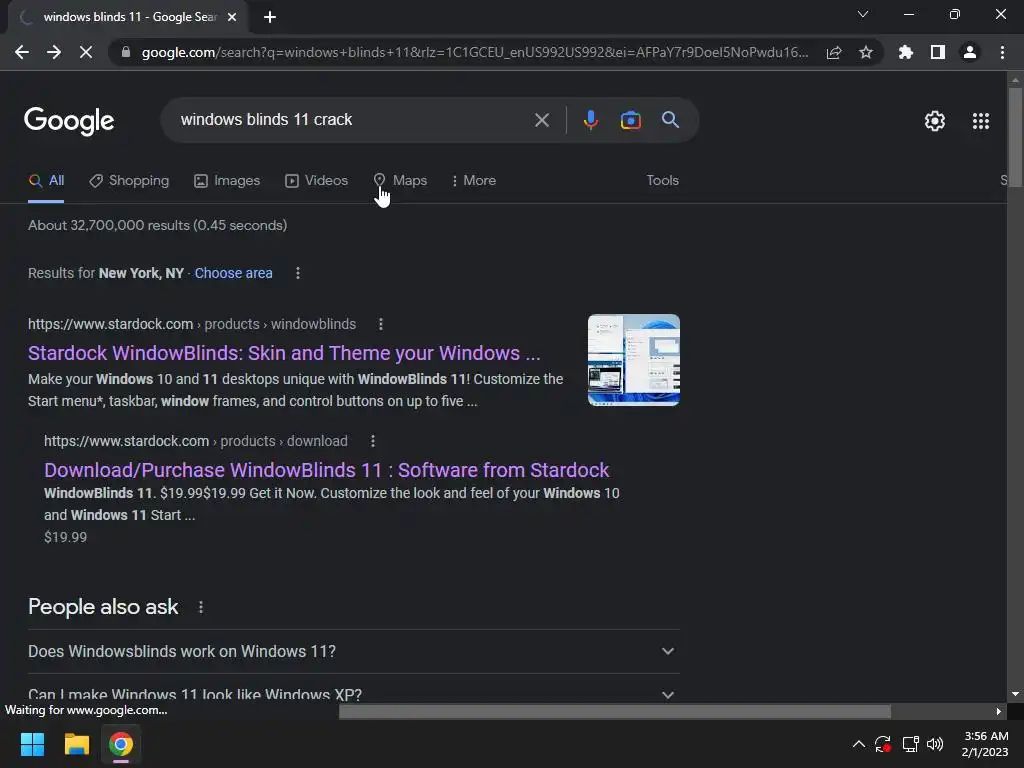1024x768 pixels.
Task: Switch to Maps results tab
Action: pos(400,181)
